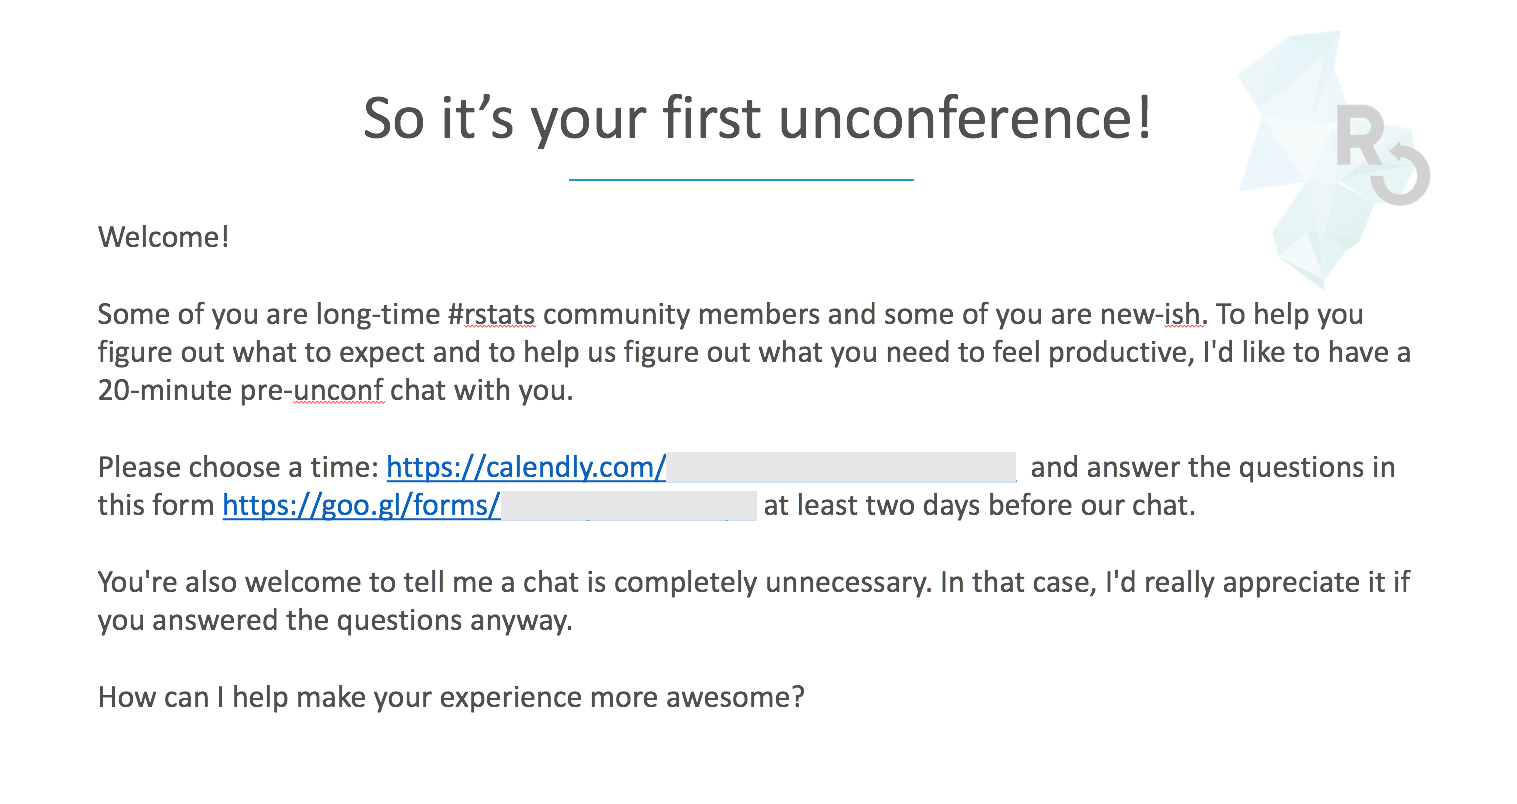Click the underlined "pre-unconf" word
The width and height of the screenshot is (1517, 804).
(x=337, y=391)
